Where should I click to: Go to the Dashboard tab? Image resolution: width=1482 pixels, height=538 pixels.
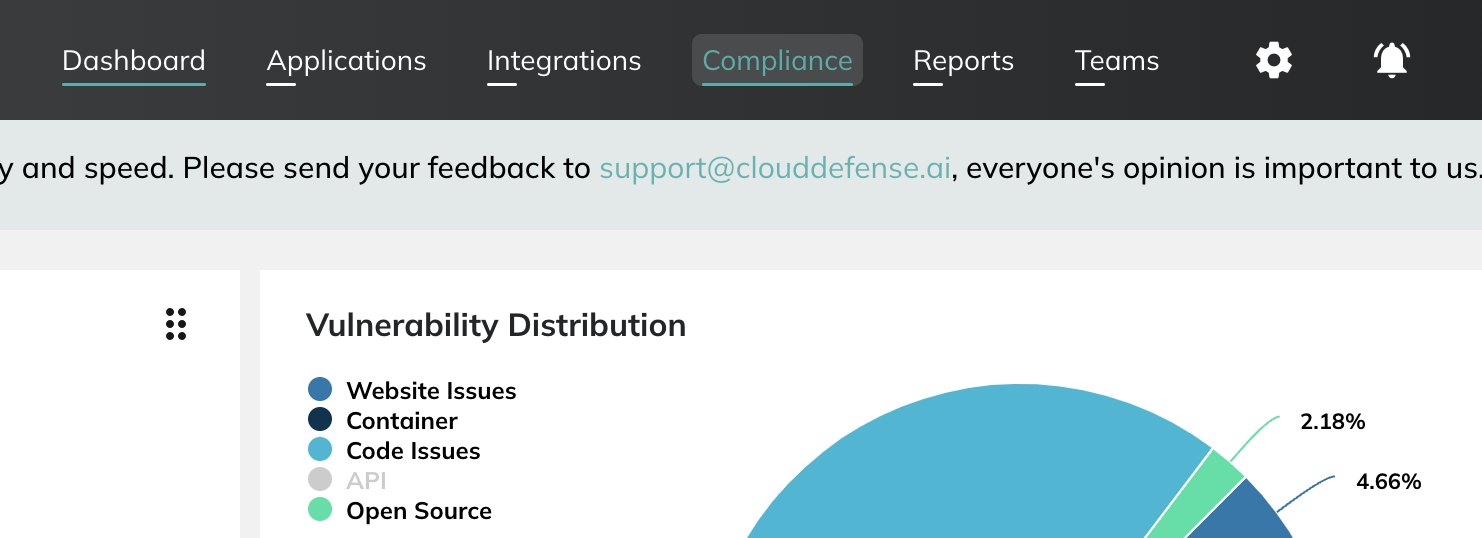point(134,61)
